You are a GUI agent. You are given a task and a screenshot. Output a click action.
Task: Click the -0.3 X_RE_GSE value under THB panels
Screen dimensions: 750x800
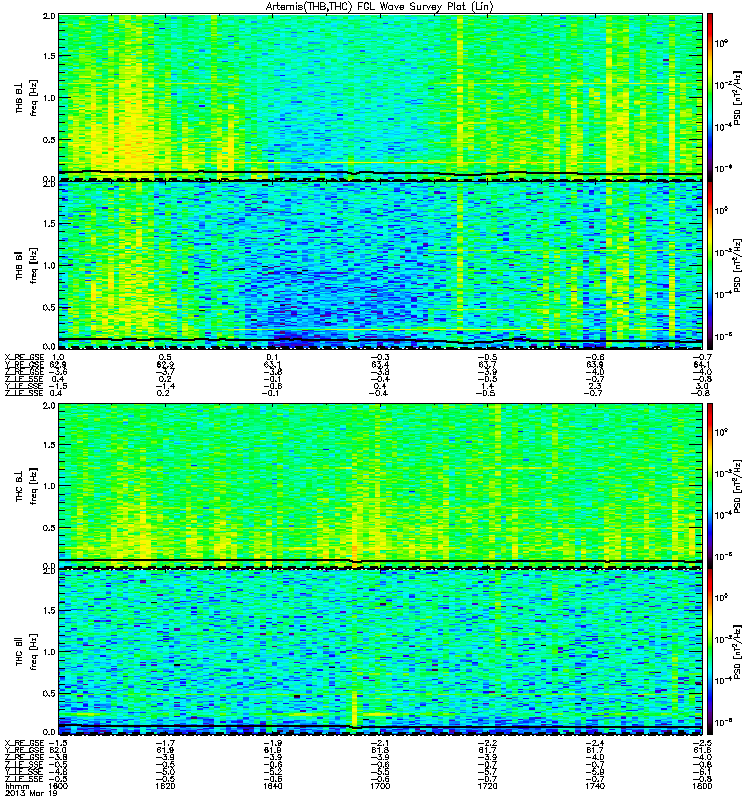[x=379, y=357]
